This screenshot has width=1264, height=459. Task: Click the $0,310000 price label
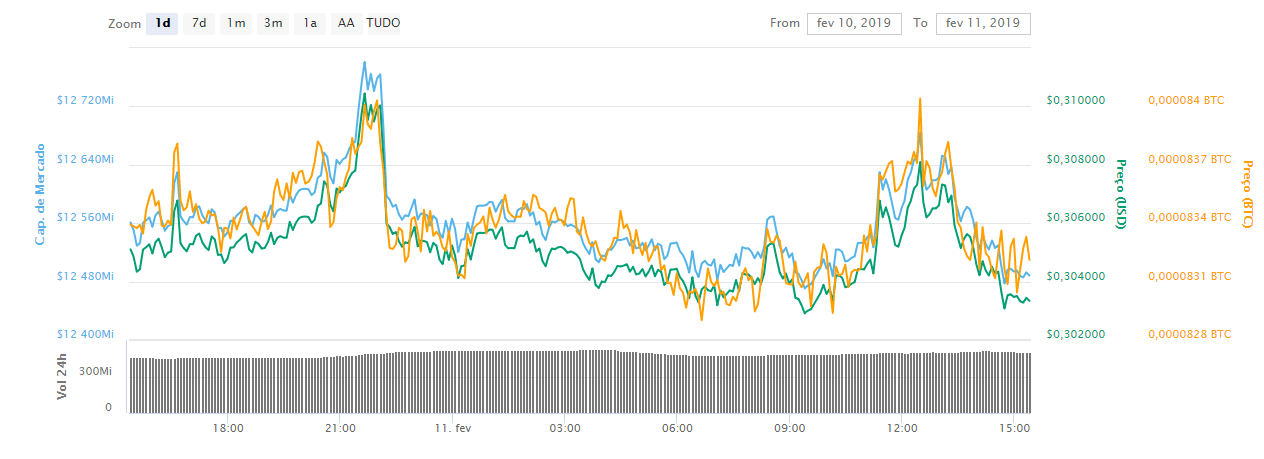pyautogui.click(x=1076, y=100)
